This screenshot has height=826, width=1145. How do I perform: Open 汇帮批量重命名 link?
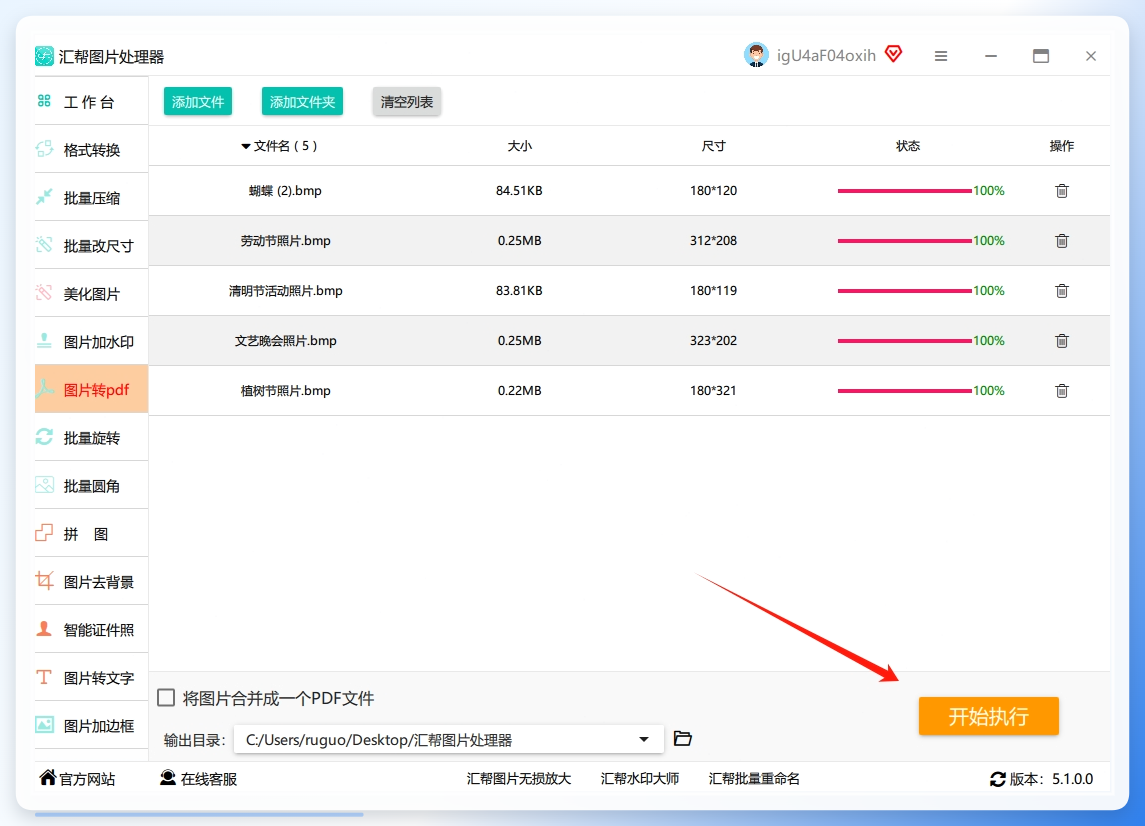point(754,779)
